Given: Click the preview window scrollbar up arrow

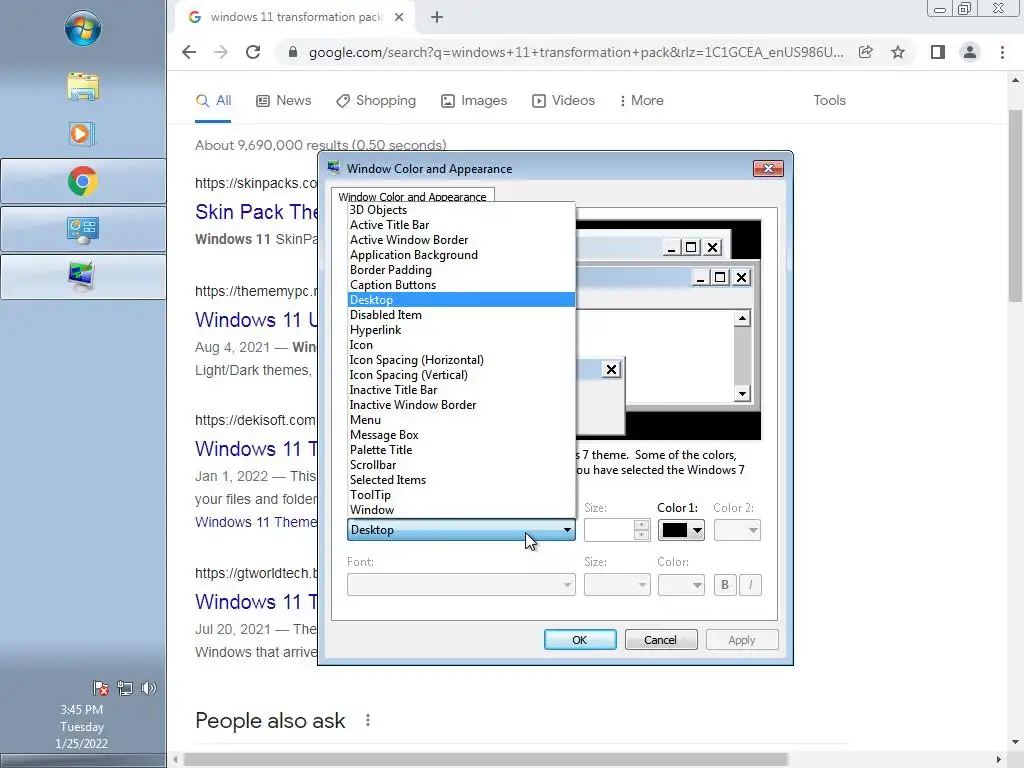Looking at the screenshot, I should tap(742, 319).
